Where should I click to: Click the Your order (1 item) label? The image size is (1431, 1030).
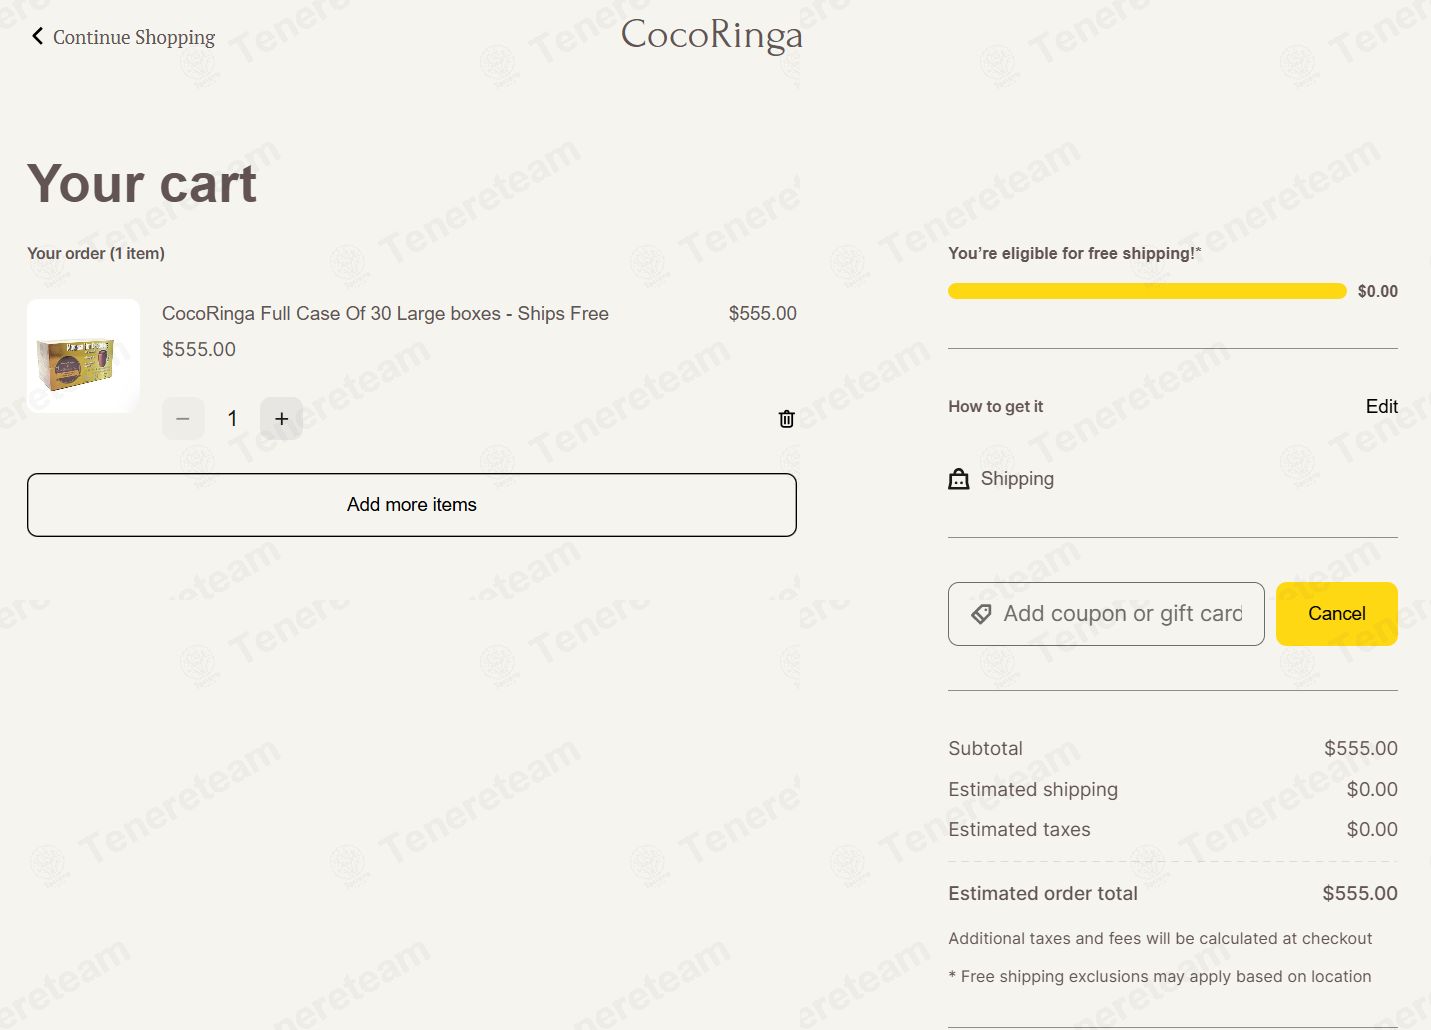tap(96, 253)
